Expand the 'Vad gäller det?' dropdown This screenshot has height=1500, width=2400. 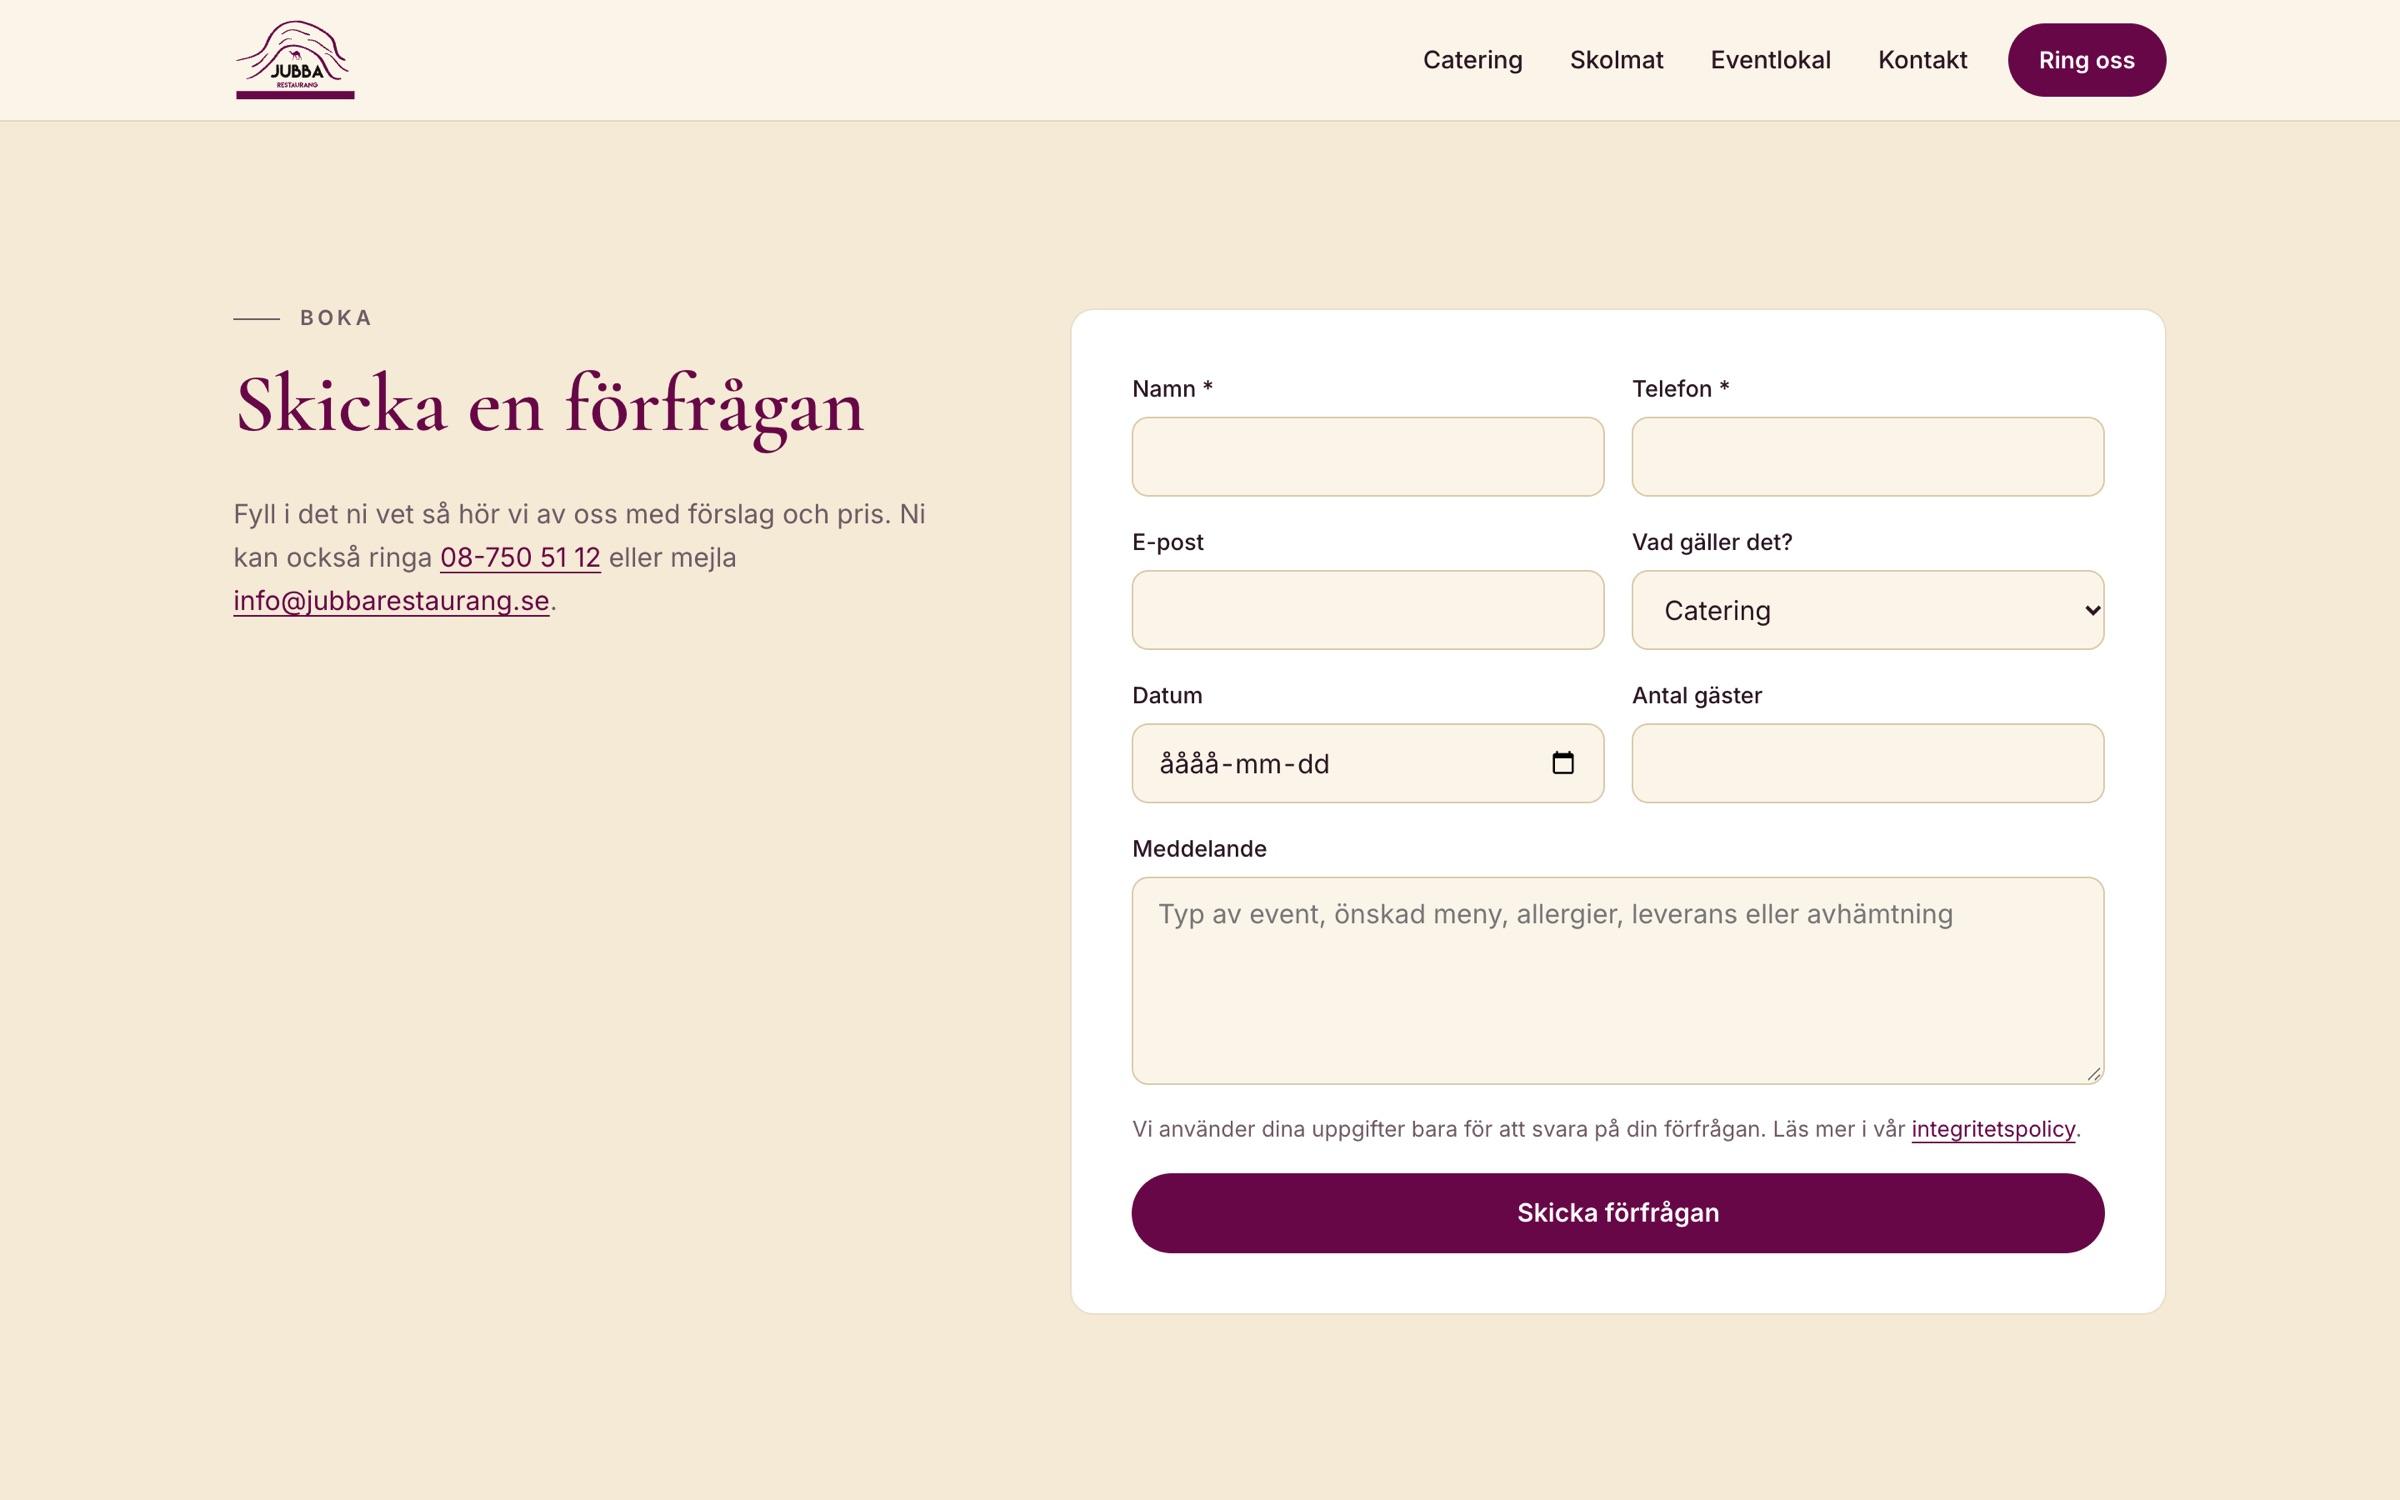1868,610
